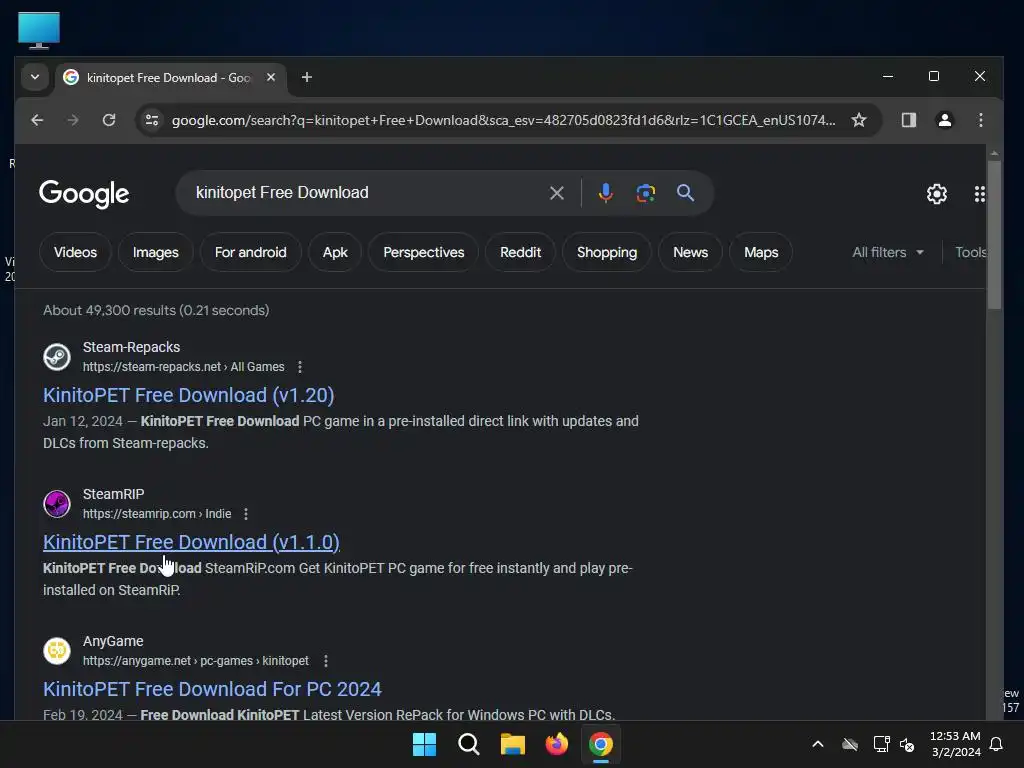This screenshot has width=1024, height=768.
Task: Start voice search with the microphone
Action: click(605, 193)
